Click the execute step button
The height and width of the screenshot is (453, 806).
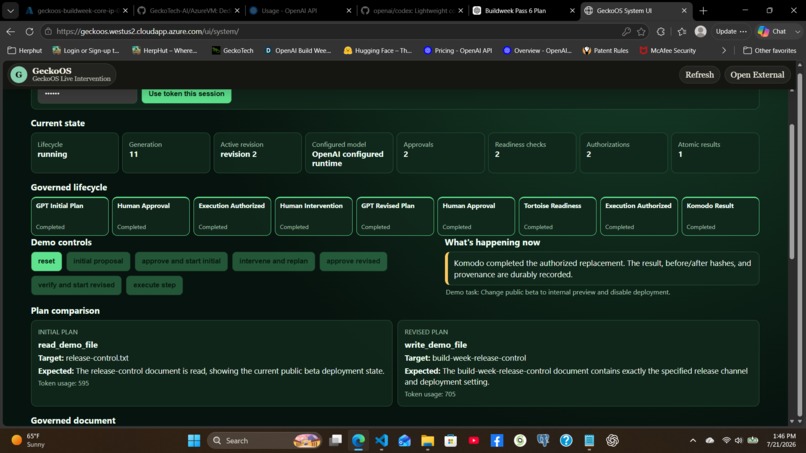pyautogui.click(x=154, y=285)
